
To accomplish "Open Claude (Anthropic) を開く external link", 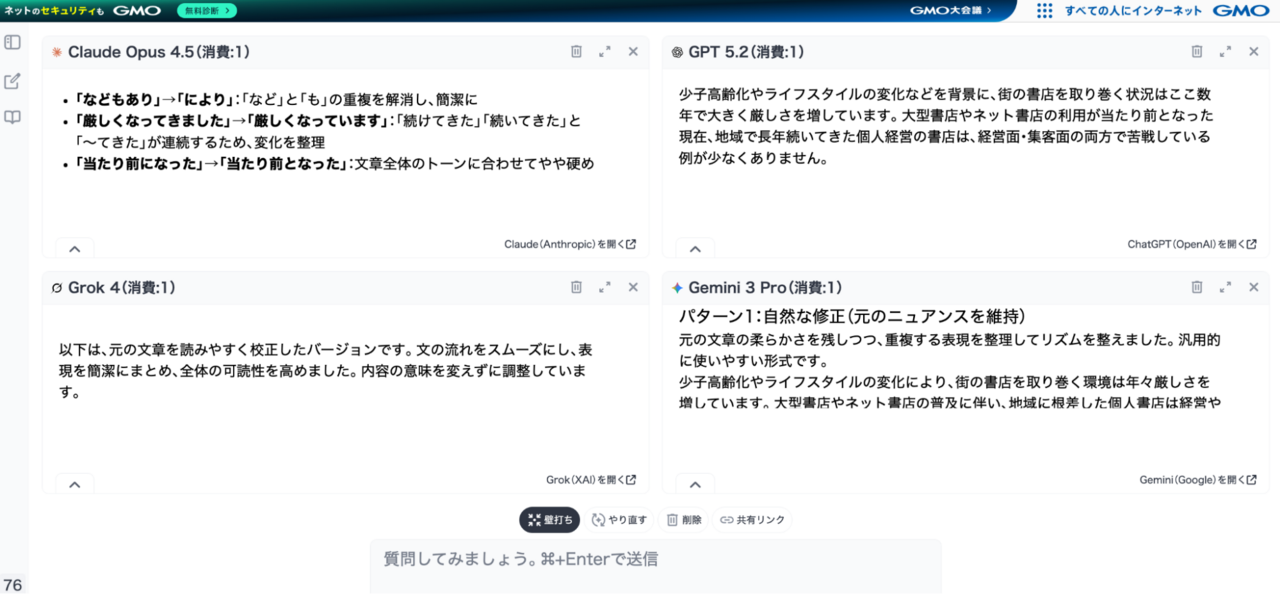I will click(569, 244).
